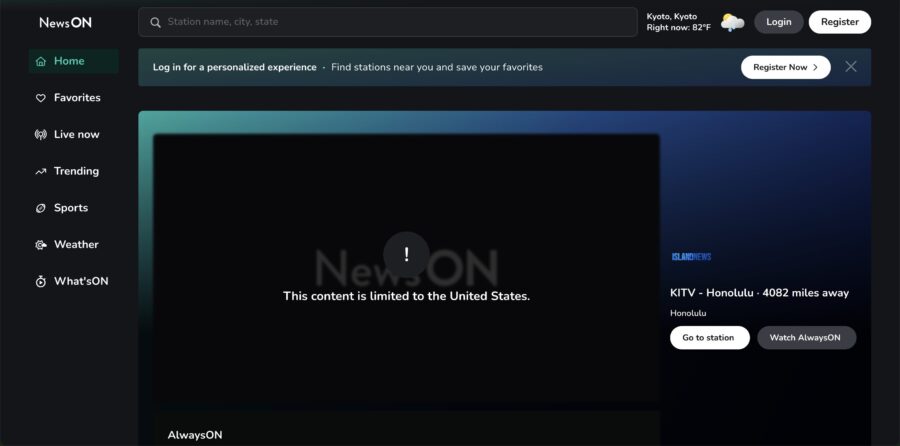This screenshot has width=900, height=446.
Task: Open the Home menu item
Action: coord(73,61)
